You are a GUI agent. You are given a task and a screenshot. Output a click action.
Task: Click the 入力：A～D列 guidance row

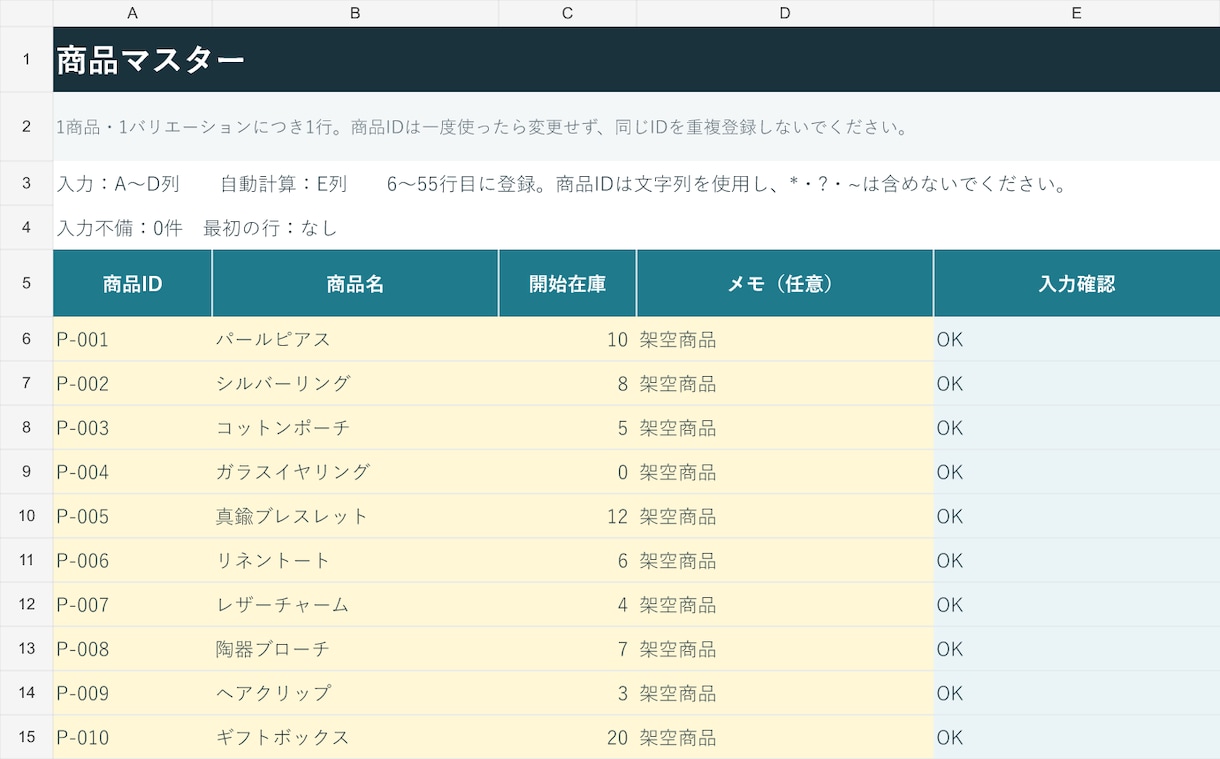636,184
